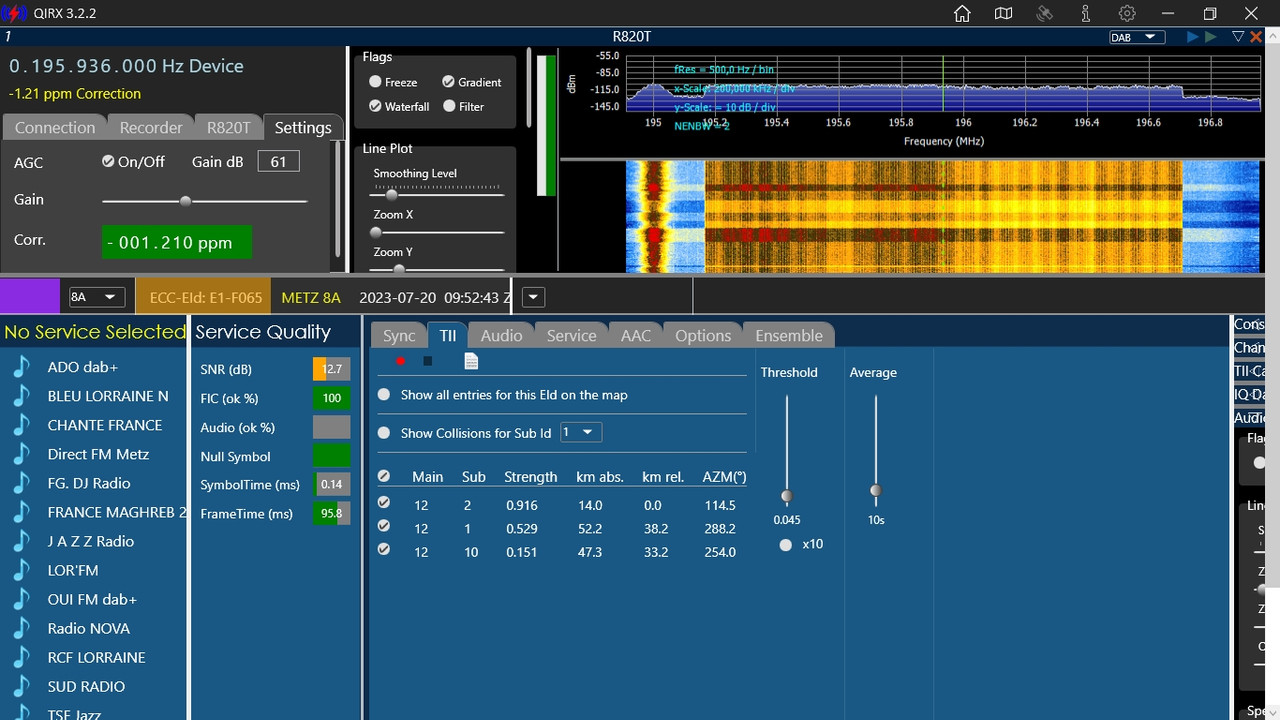
Task: Adjust the Gain slider handle
Action: click(185, 201)
